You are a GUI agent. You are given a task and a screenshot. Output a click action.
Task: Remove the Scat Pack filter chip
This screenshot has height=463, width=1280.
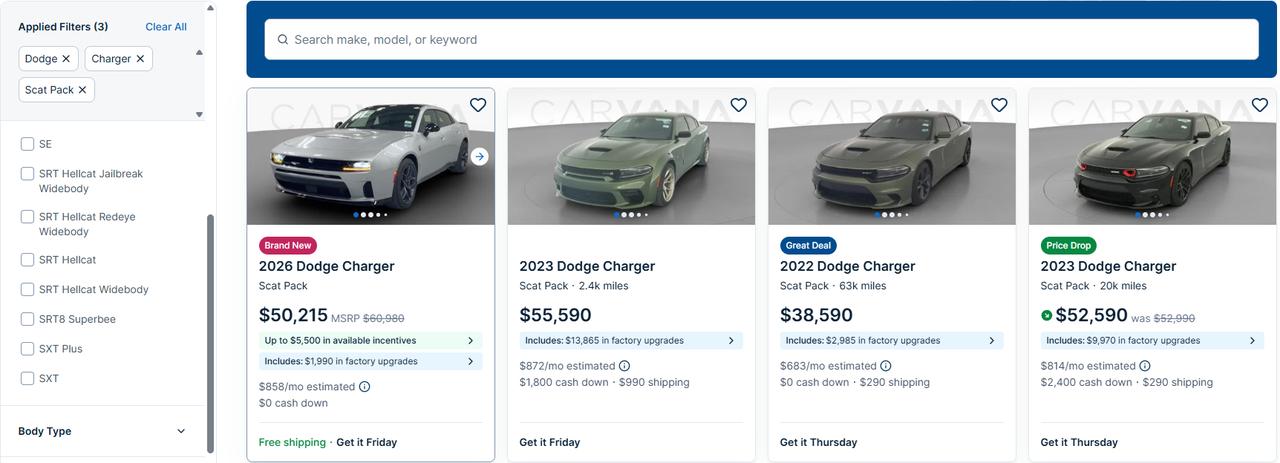(x=82, y=90)
